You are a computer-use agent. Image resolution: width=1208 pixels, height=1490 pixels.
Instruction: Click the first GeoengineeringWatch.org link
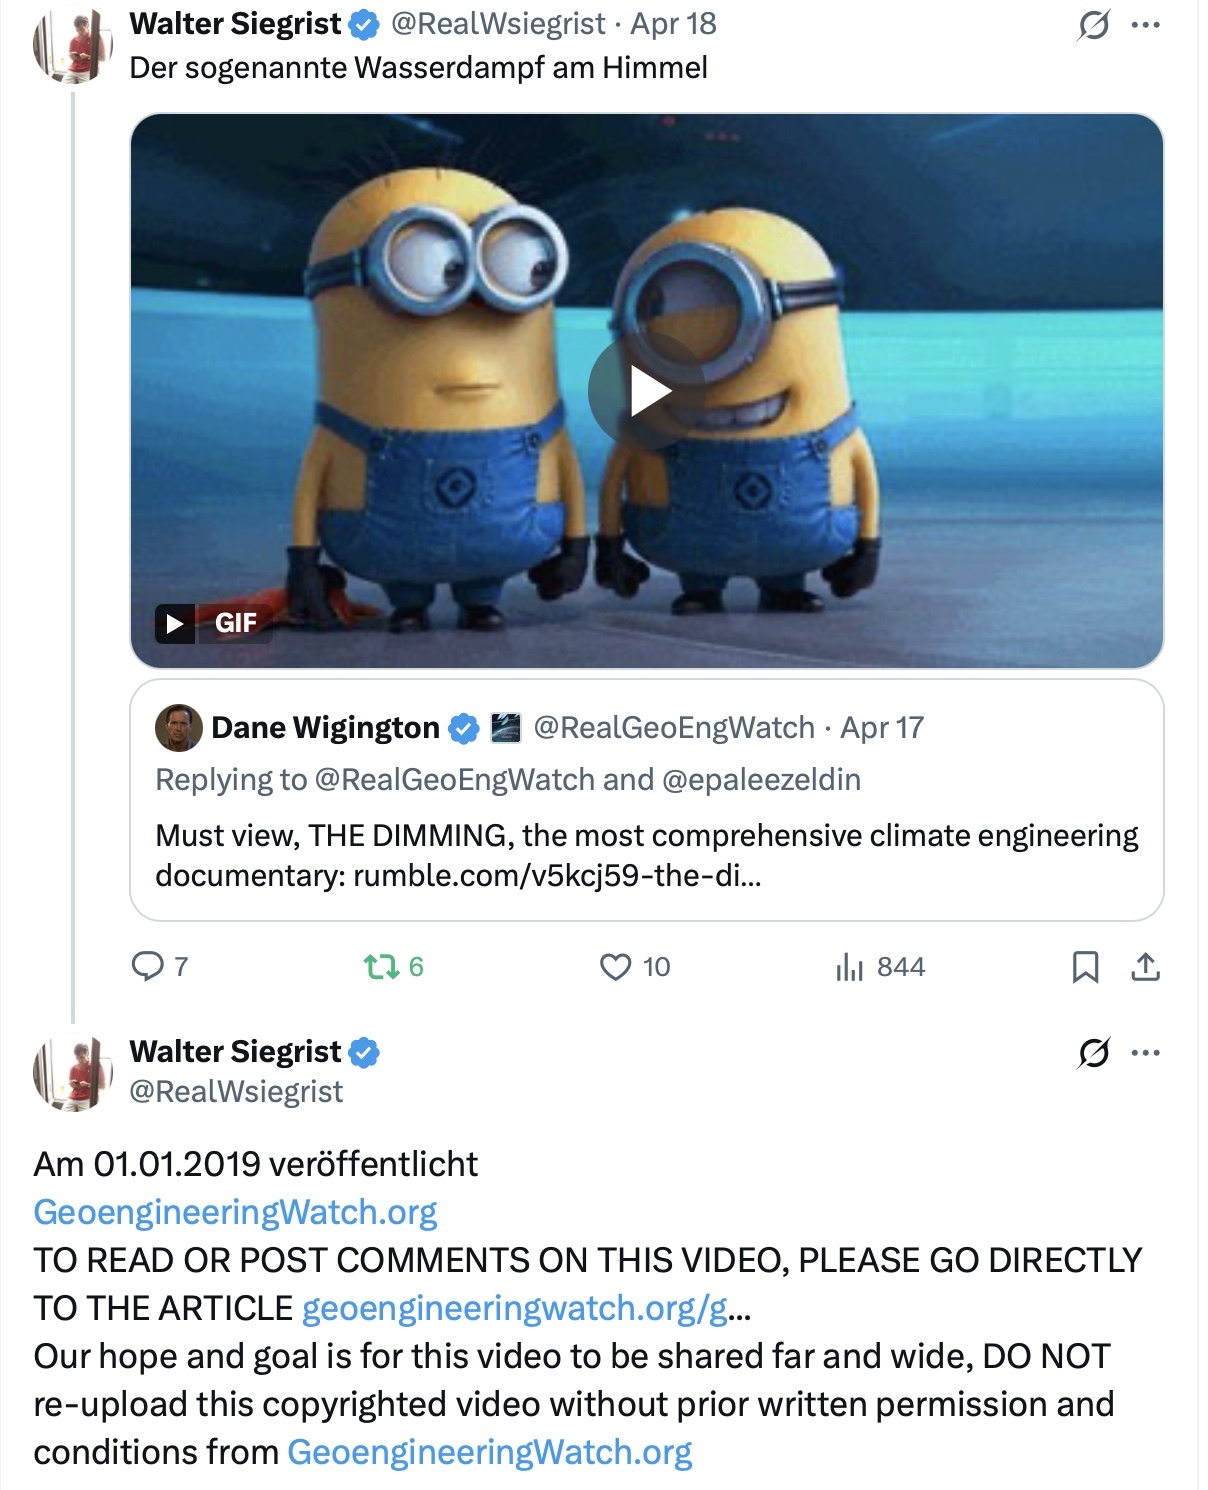coord(235,1212)
